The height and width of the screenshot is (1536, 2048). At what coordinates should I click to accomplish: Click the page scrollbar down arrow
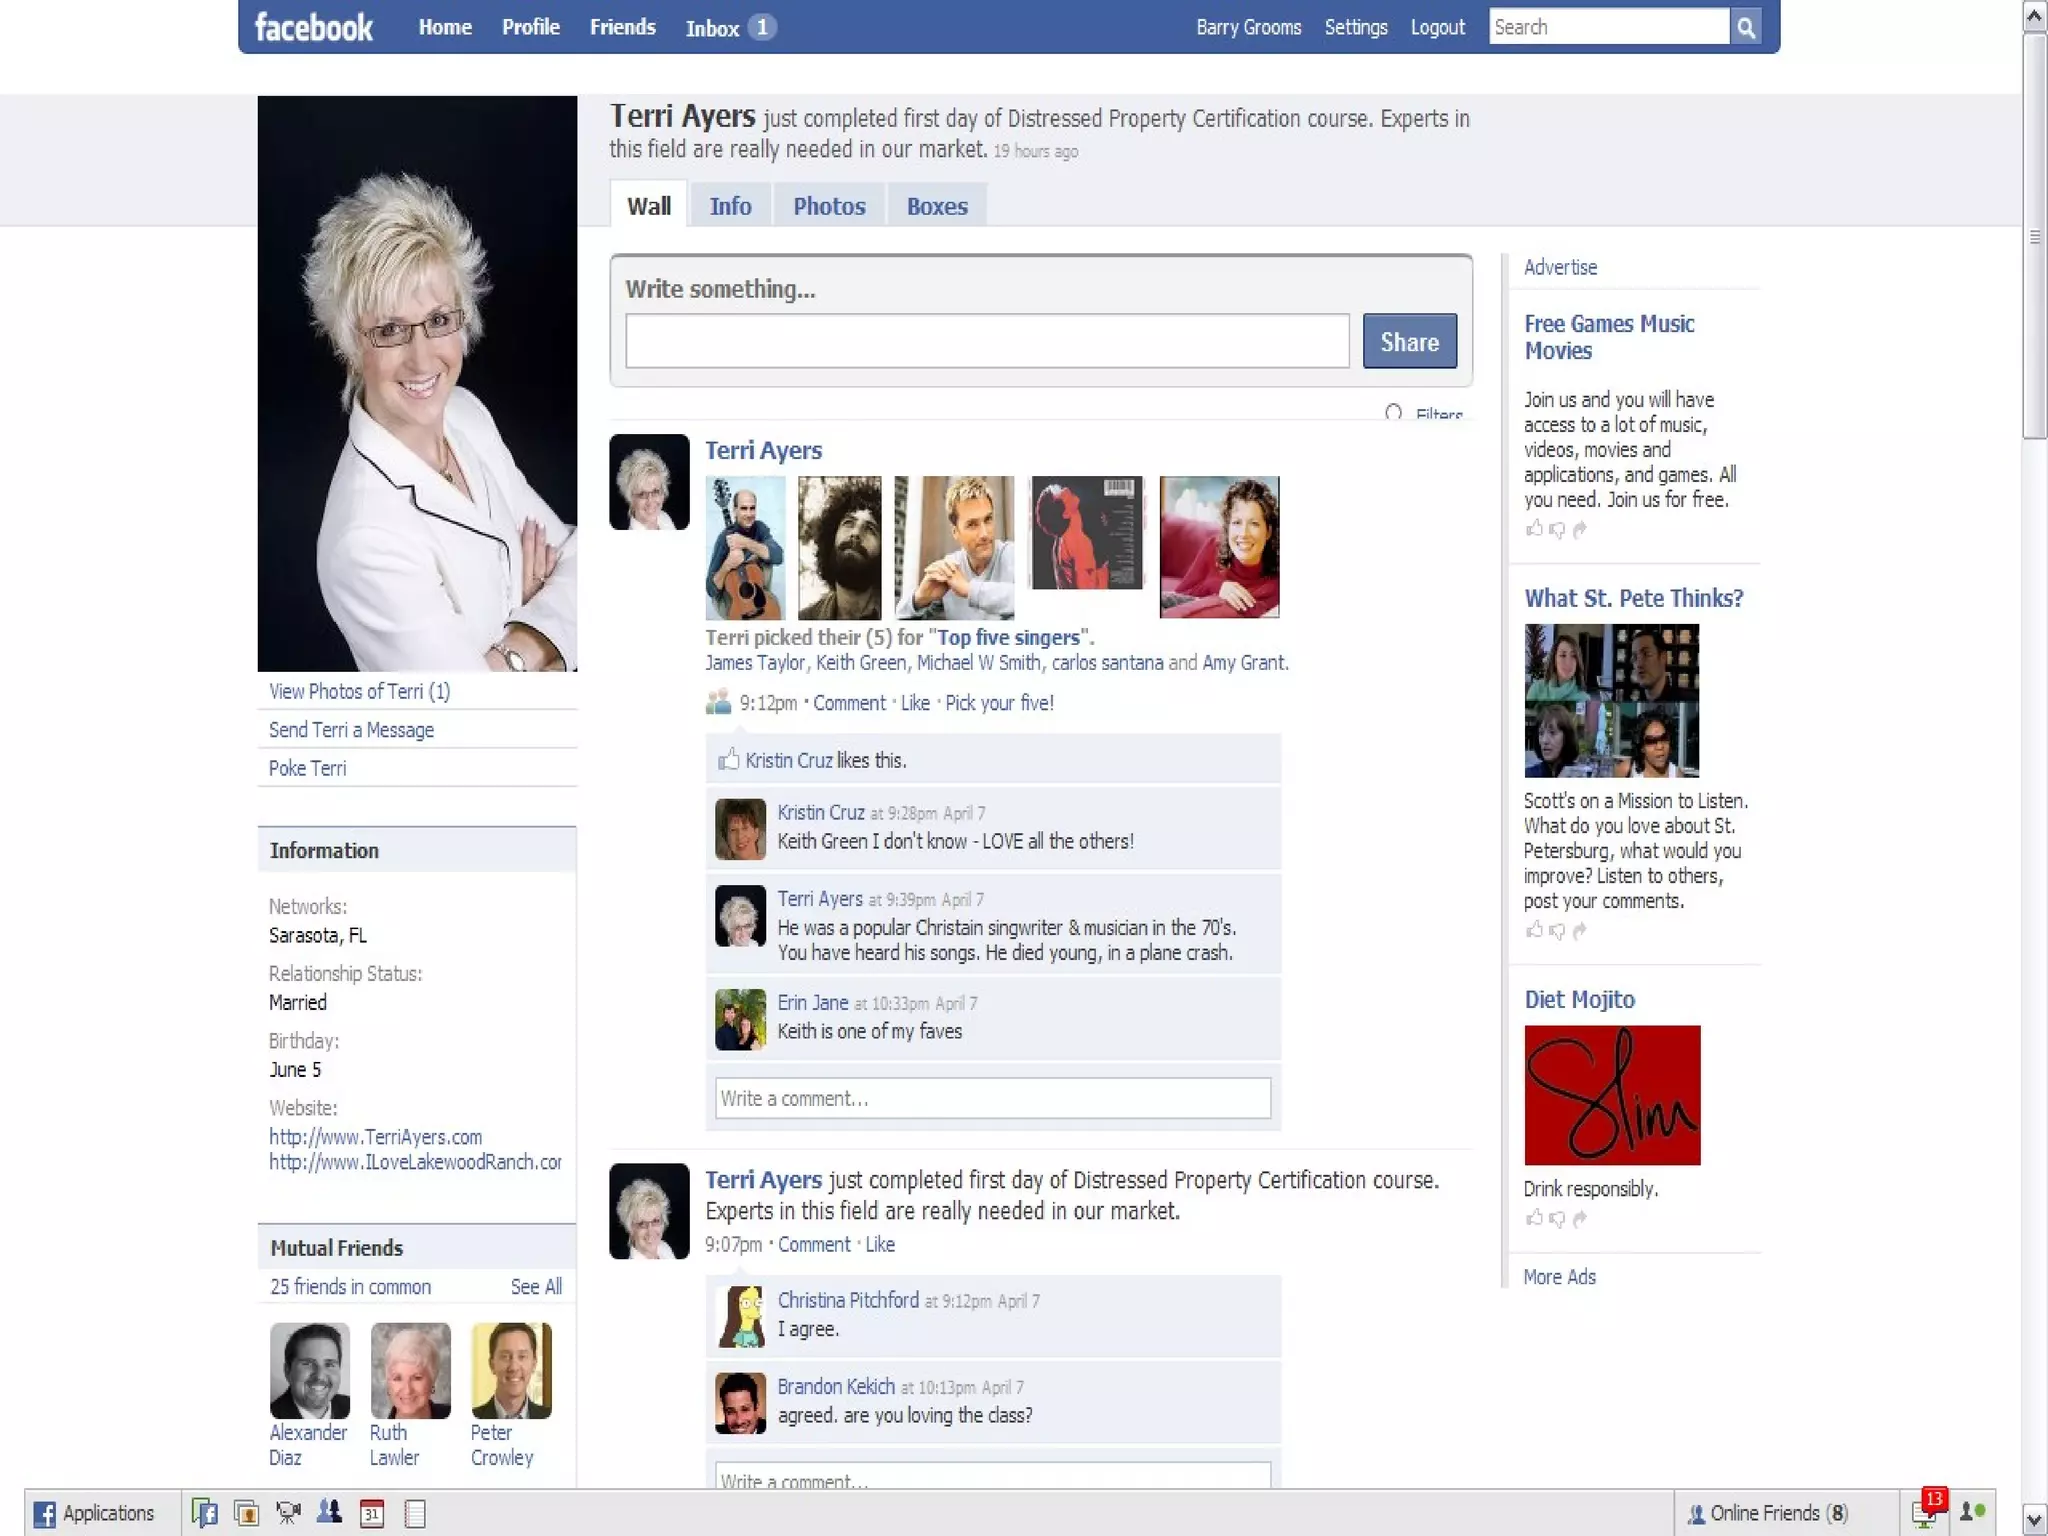pyautogui.click(x=2034, y=1519)
